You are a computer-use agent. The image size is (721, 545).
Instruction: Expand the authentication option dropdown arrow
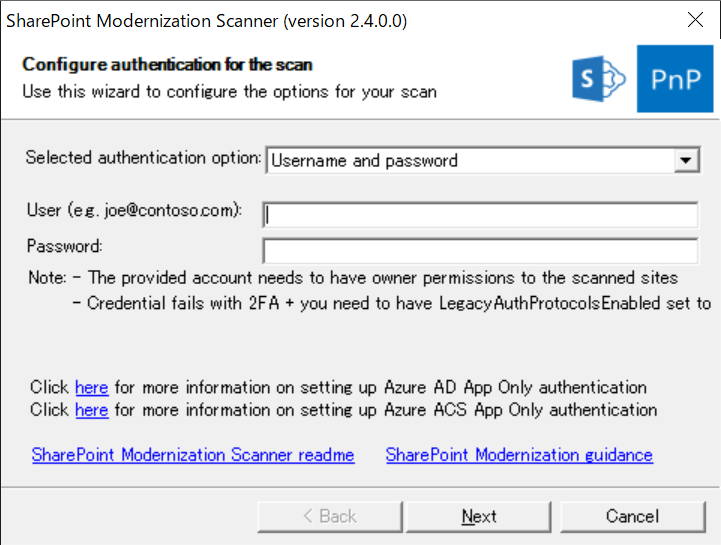click(685, 160)
